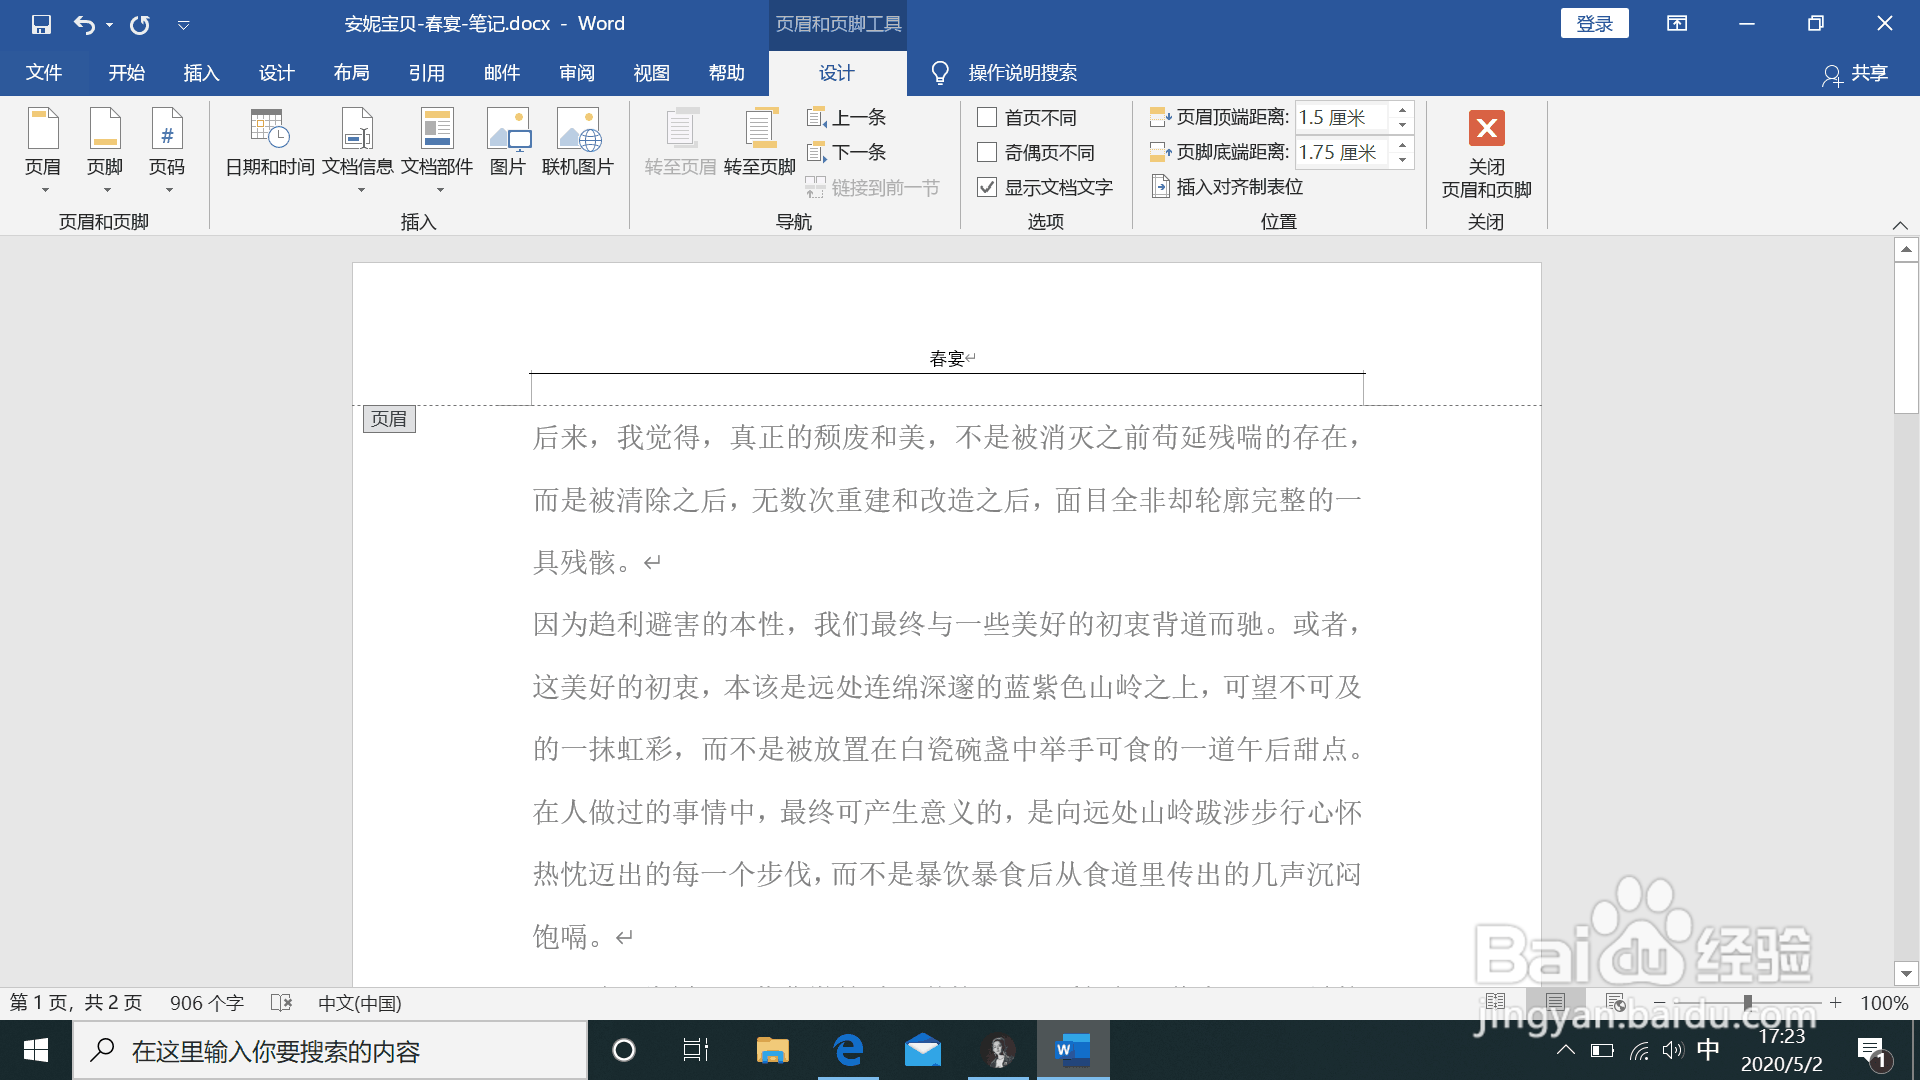Open the 视图 ribbon tab
This screenshot has width=1920, height=1080.
point(651,72)
